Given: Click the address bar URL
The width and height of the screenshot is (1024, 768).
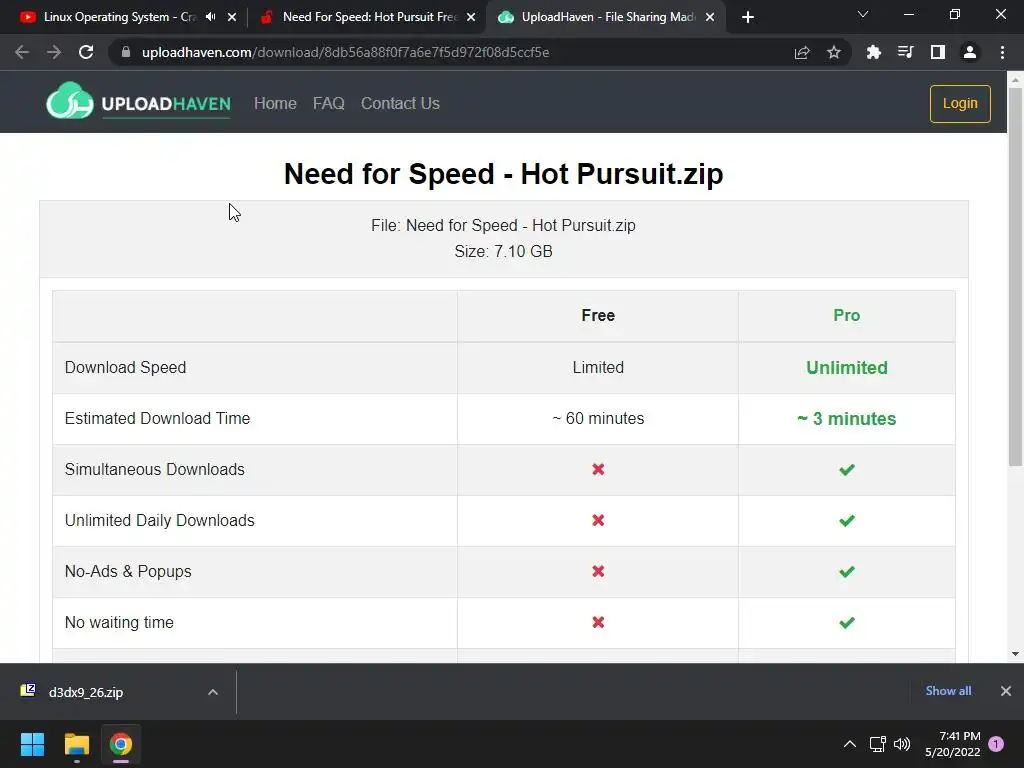Looking at the screenshot, I should 345,52.
